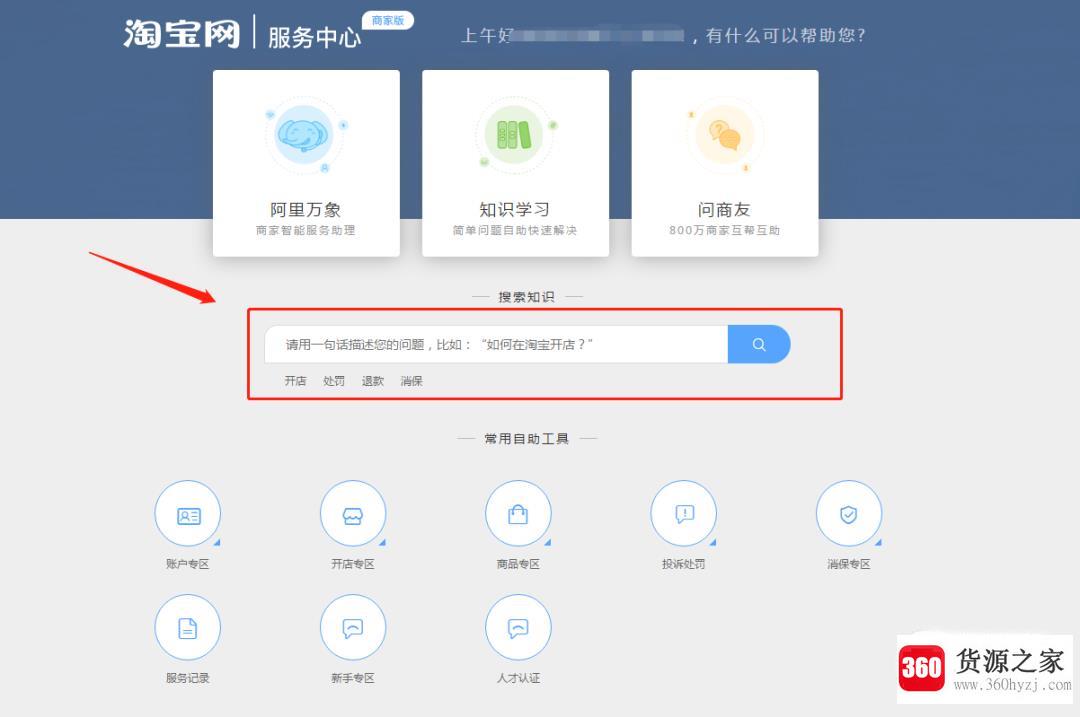1080x717 pixels.
Task: Open the 服务记录 document icon
Action: point(188,627)
